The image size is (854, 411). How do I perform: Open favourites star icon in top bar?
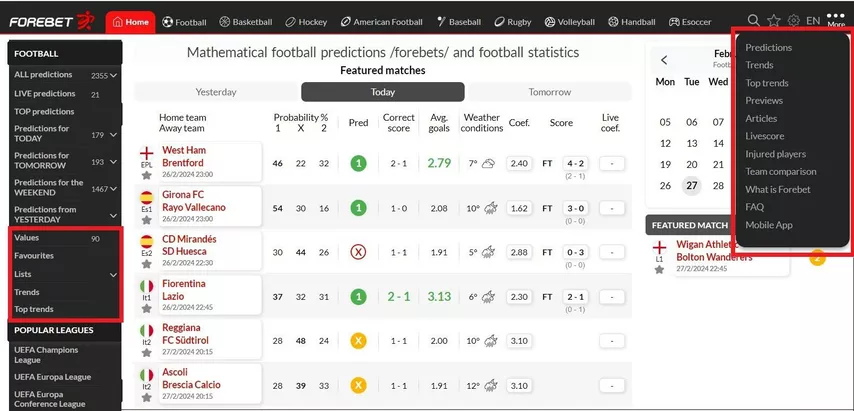click(773, 21)
